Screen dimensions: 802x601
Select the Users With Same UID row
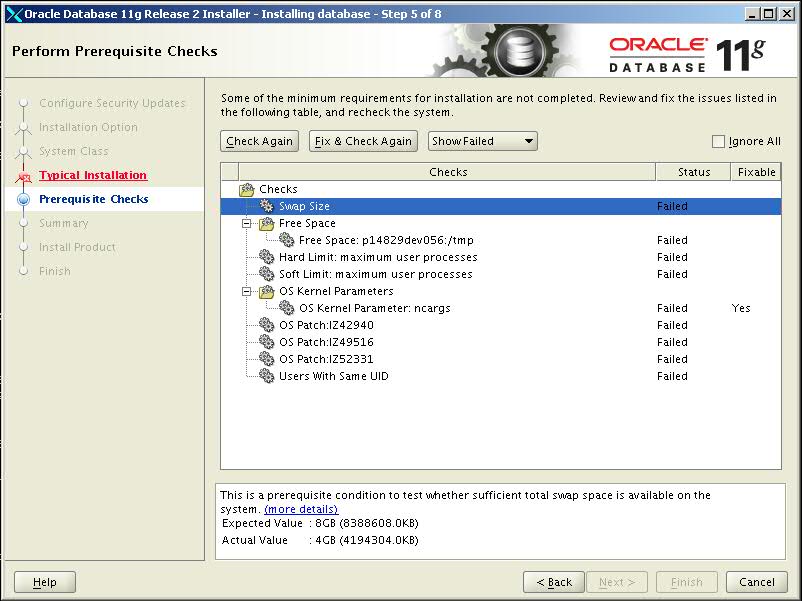501,376
